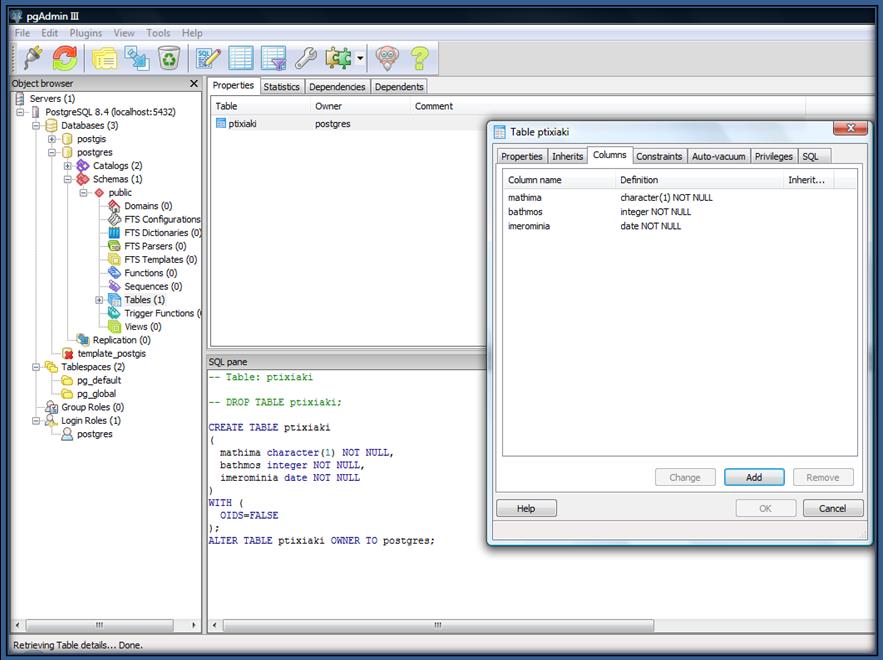Open the Tools menu
883x660 pixels.
pyautogui.click(x=158, y=33)
